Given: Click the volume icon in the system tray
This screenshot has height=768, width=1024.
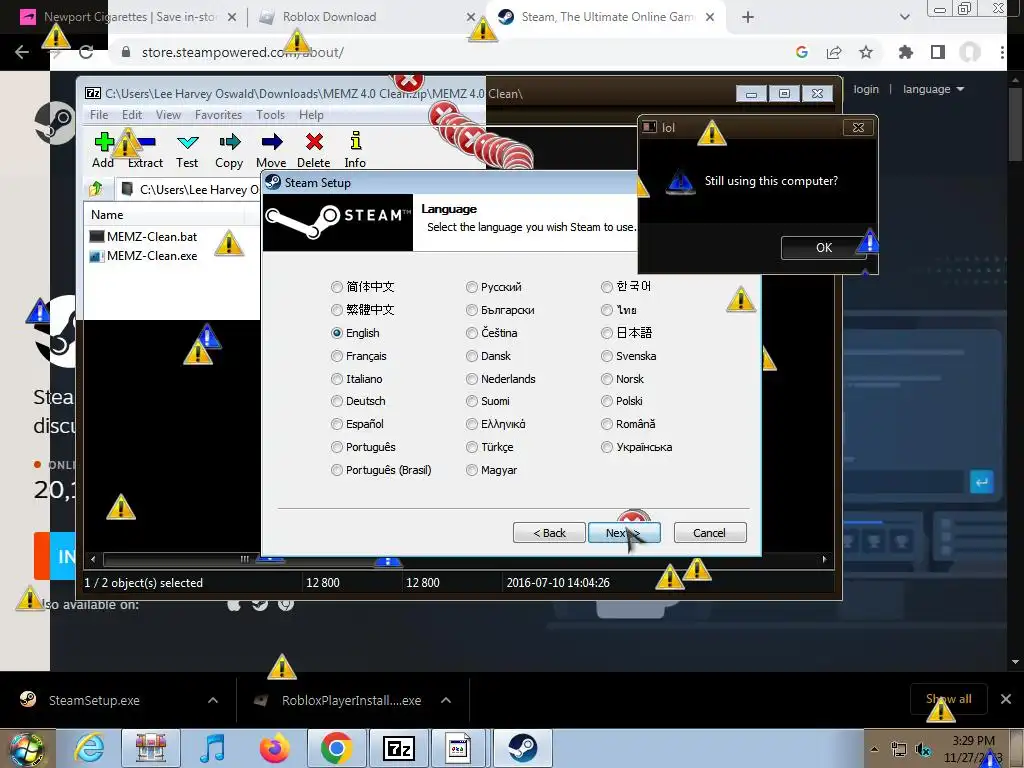Looking at the screenshot, I should click(x=923, y=750).
